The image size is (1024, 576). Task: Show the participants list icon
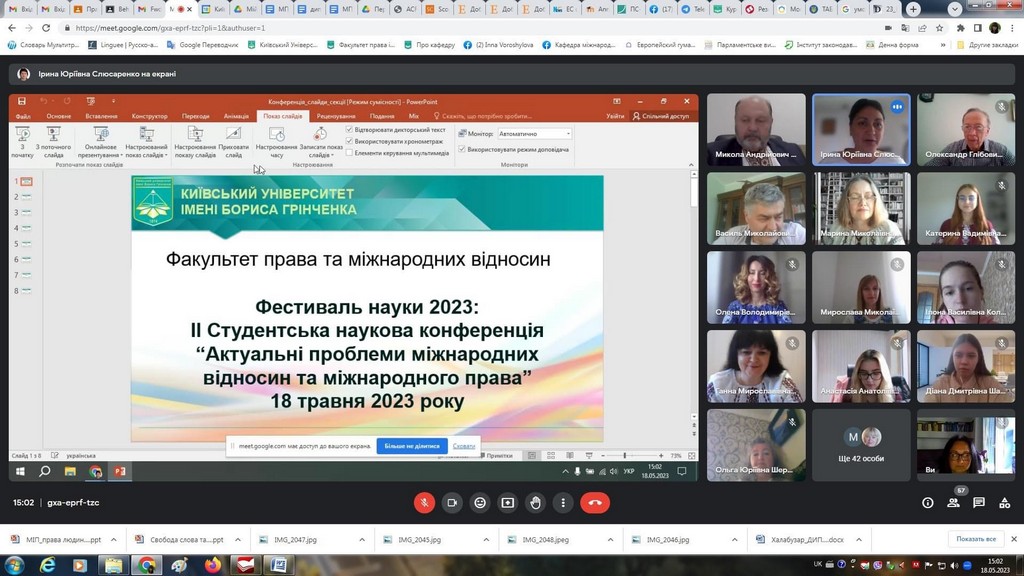click(x=954, y=503)
